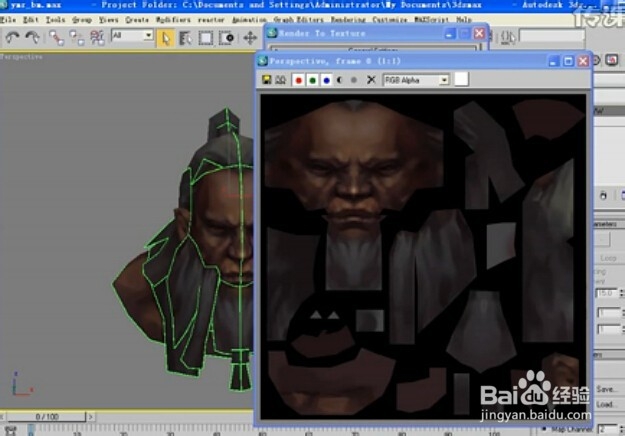
Task: Open the Group menu
Action: (x=82, y=20)
